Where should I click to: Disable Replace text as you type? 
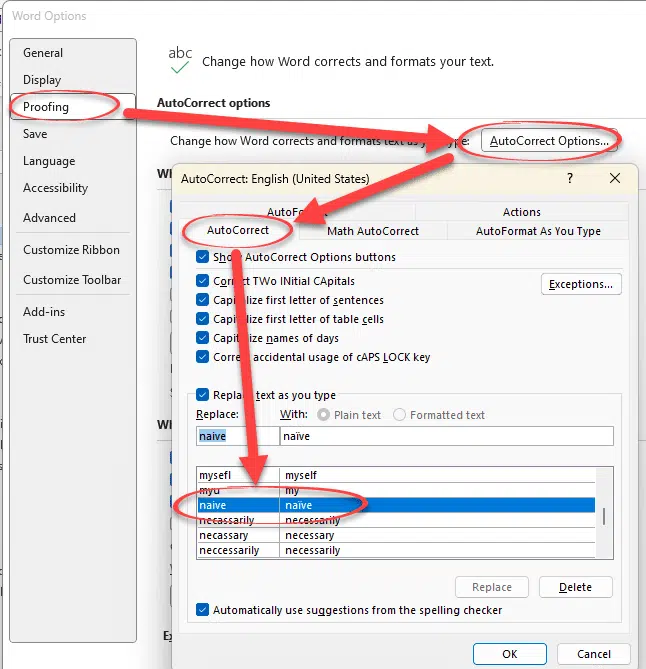pyautogui.click(x=203, y=395)
